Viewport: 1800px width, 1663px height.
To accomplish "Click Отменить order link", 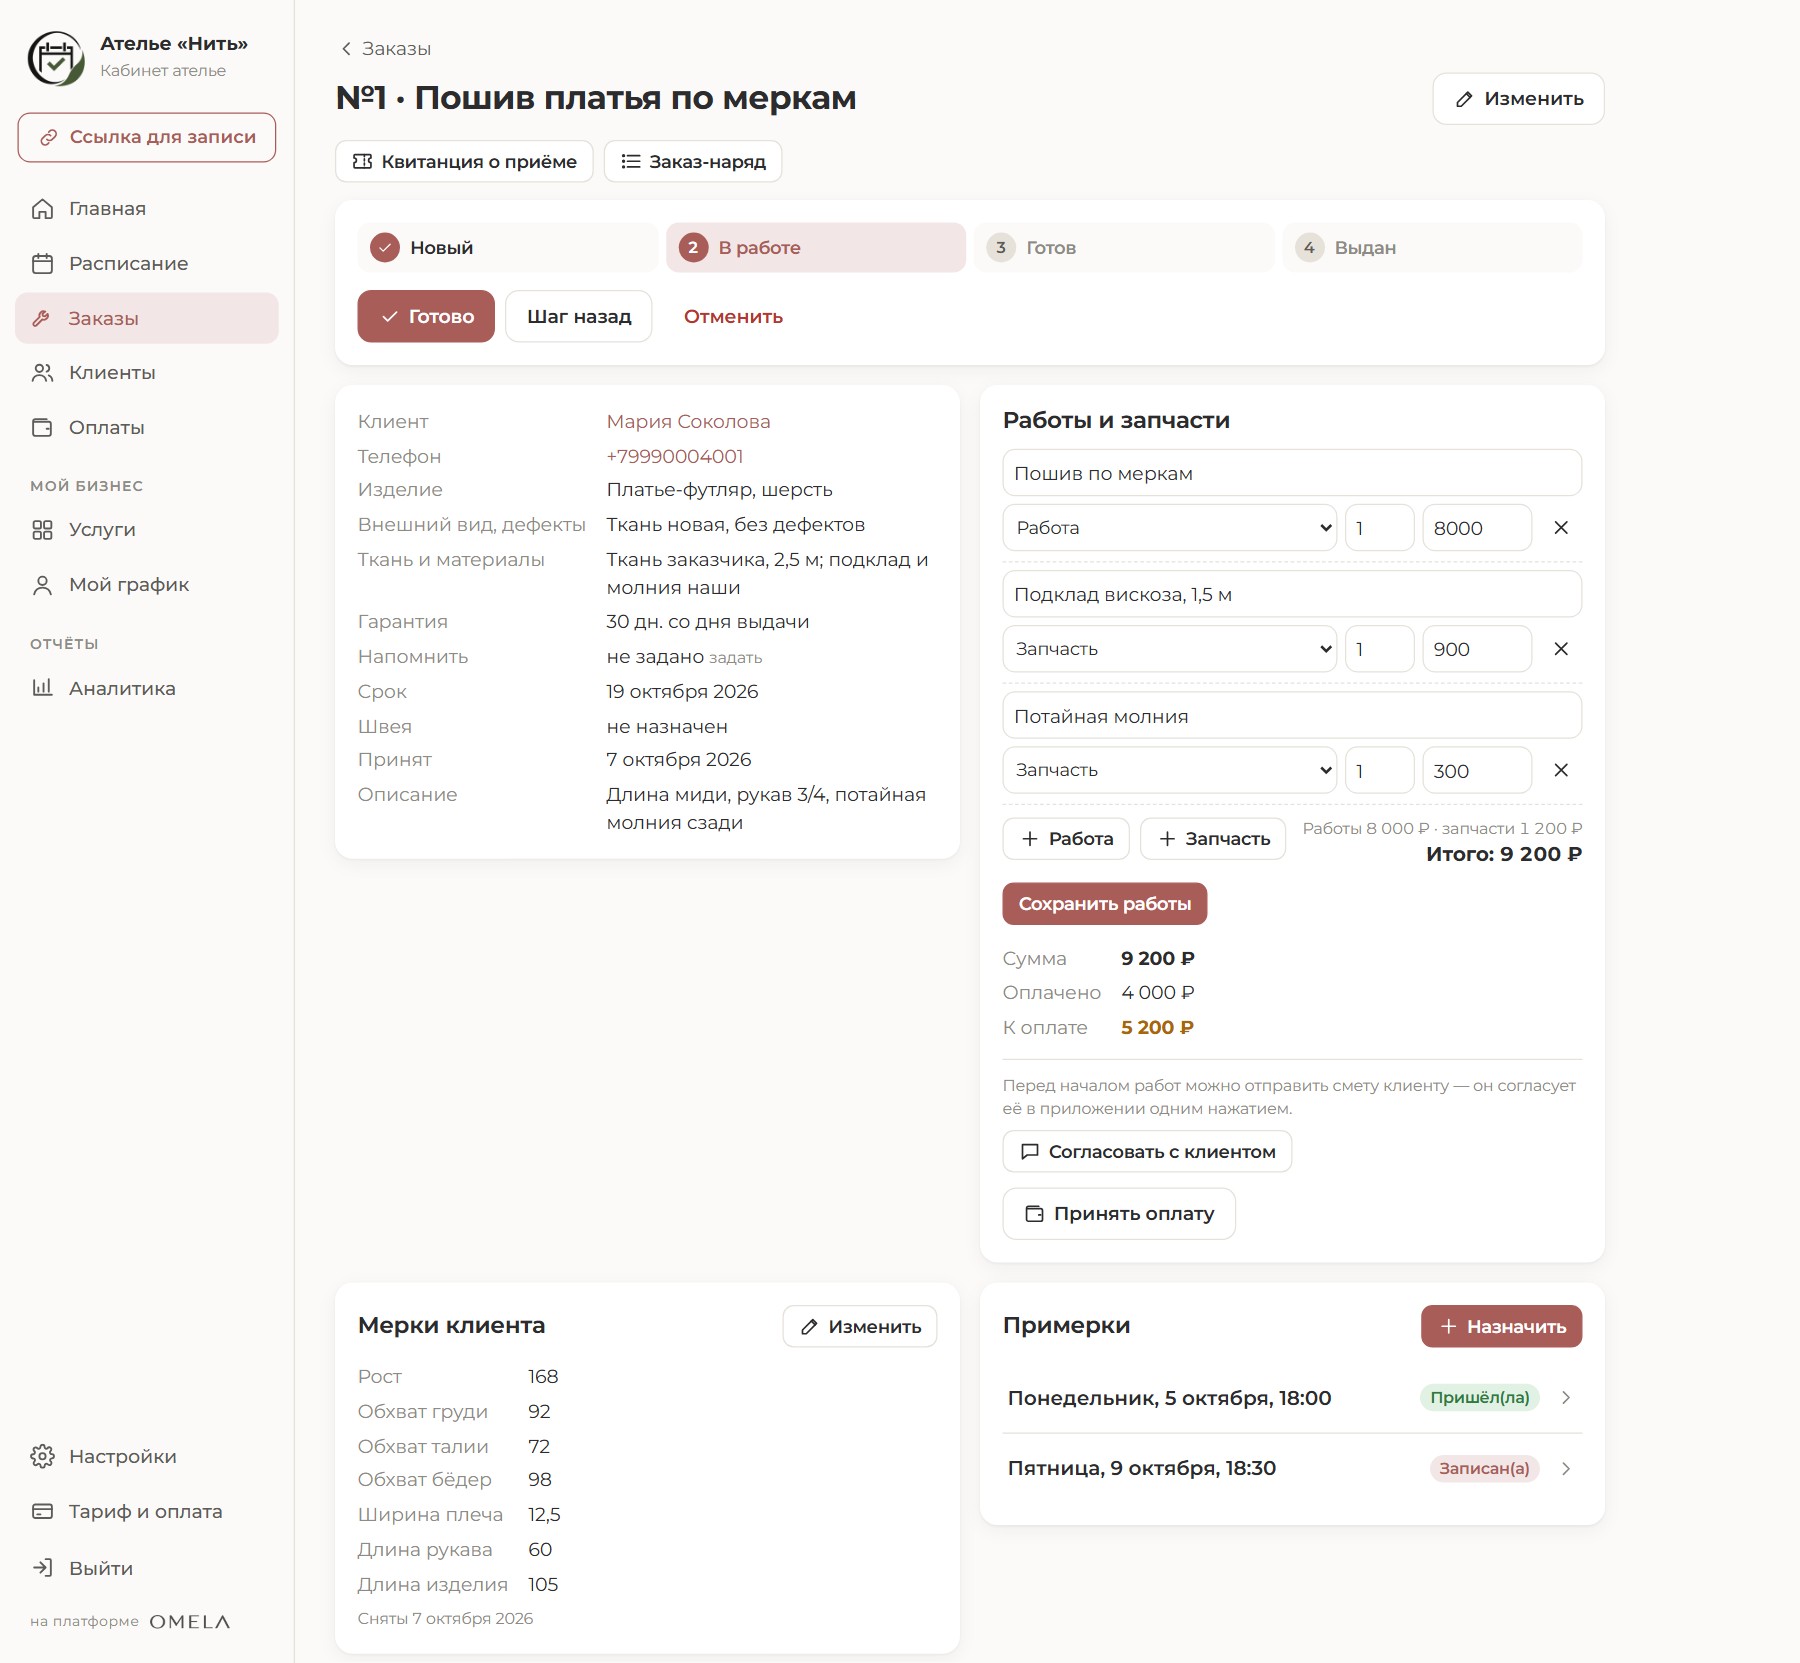I will 733,317.
